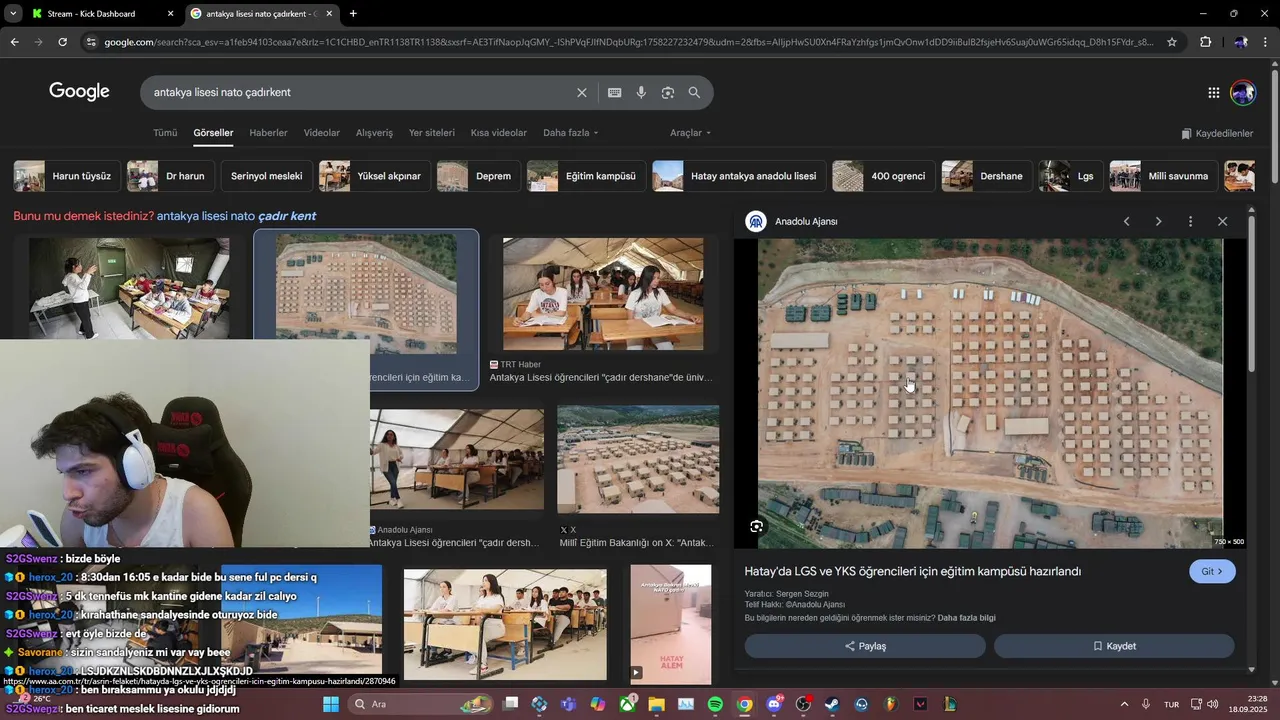Start voice search with microphone

(x=641, y=92)
